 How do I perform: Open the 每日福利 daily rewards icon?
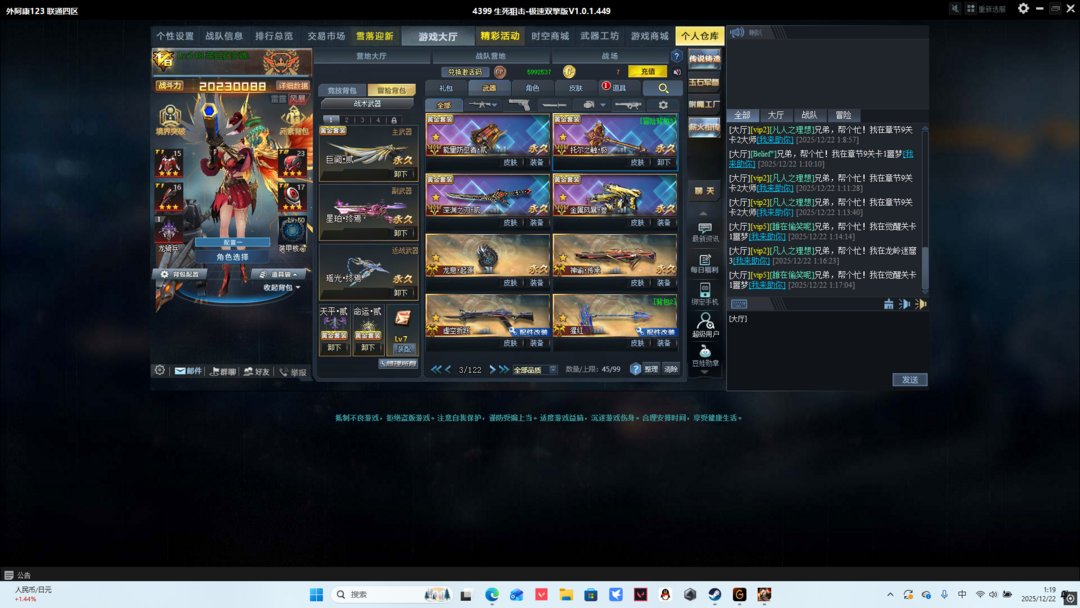[x=705, y=264]
